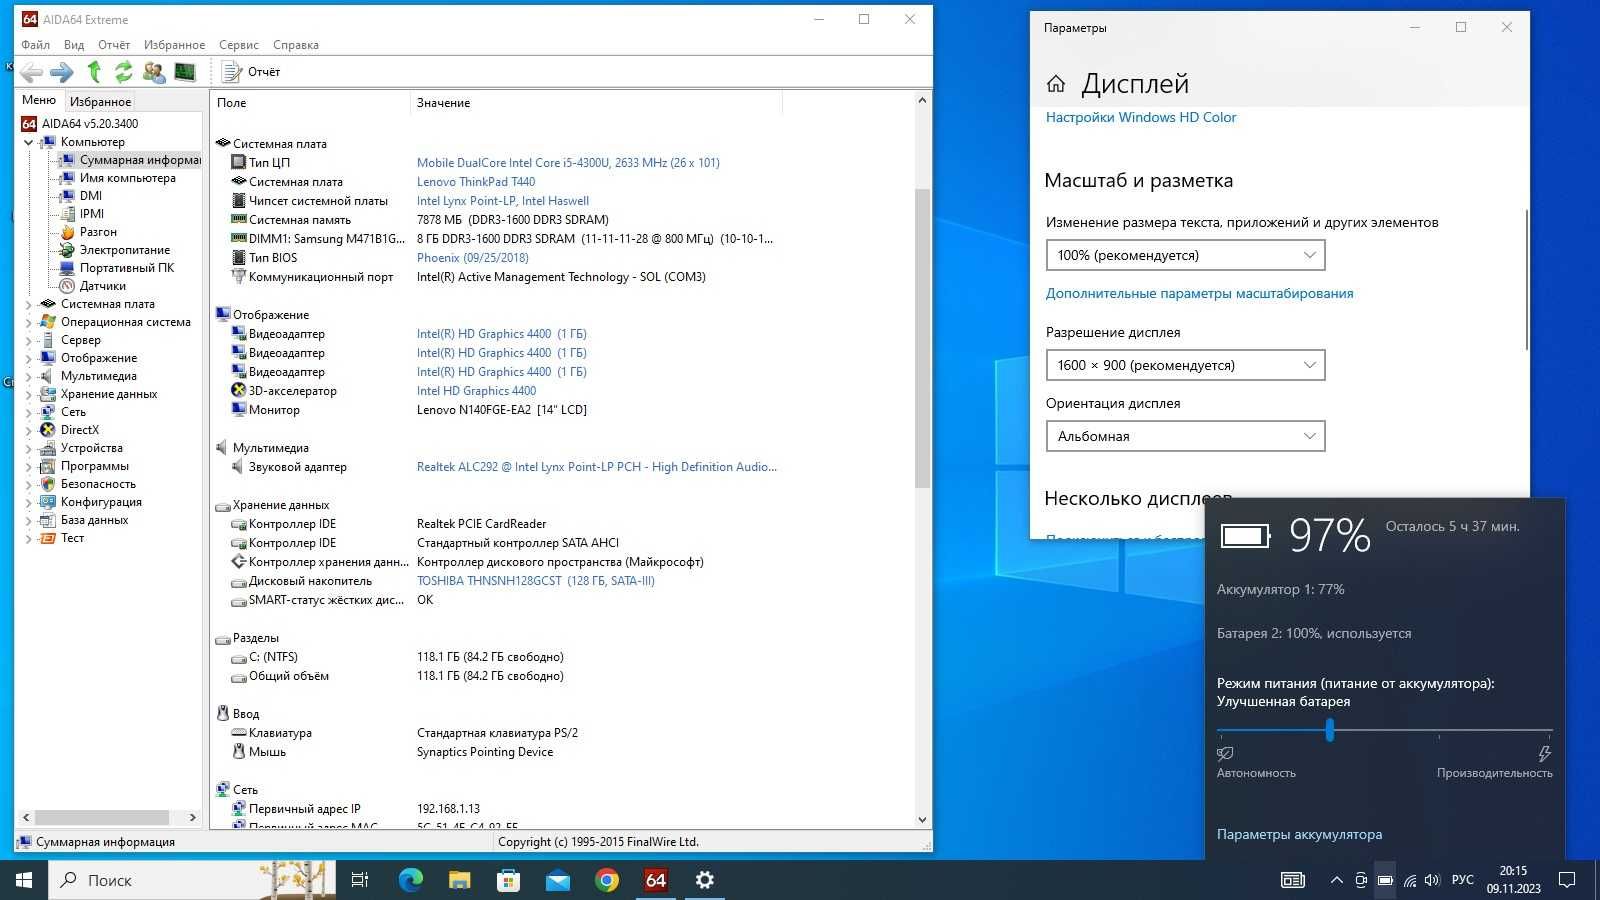Click the home icon in Параметры window

coord(1056,84)
